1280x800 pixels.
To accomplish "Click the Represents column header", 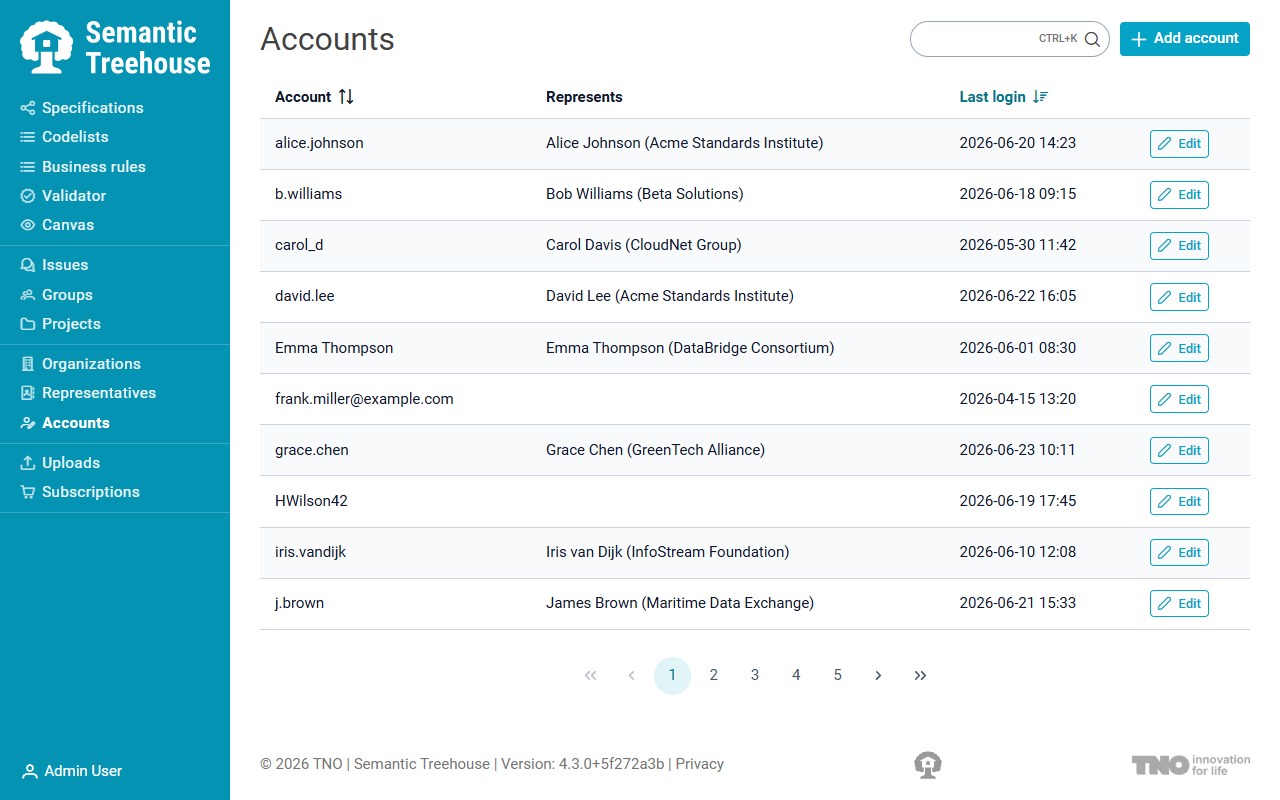I will (584, 97).
